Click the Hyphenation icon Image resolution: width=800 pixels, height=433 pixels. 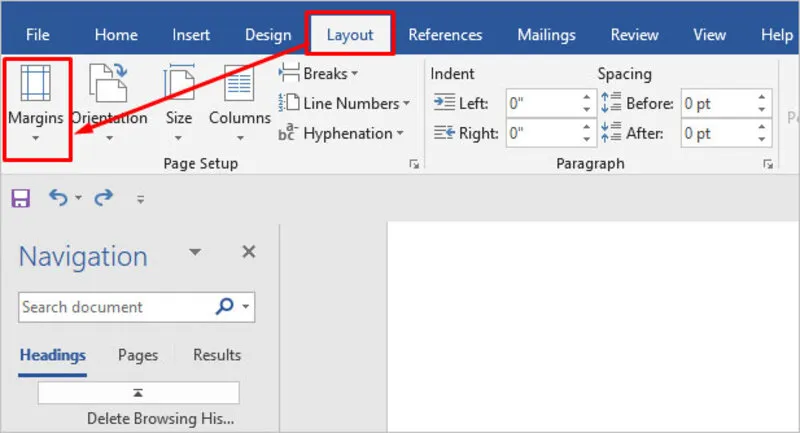287,133
